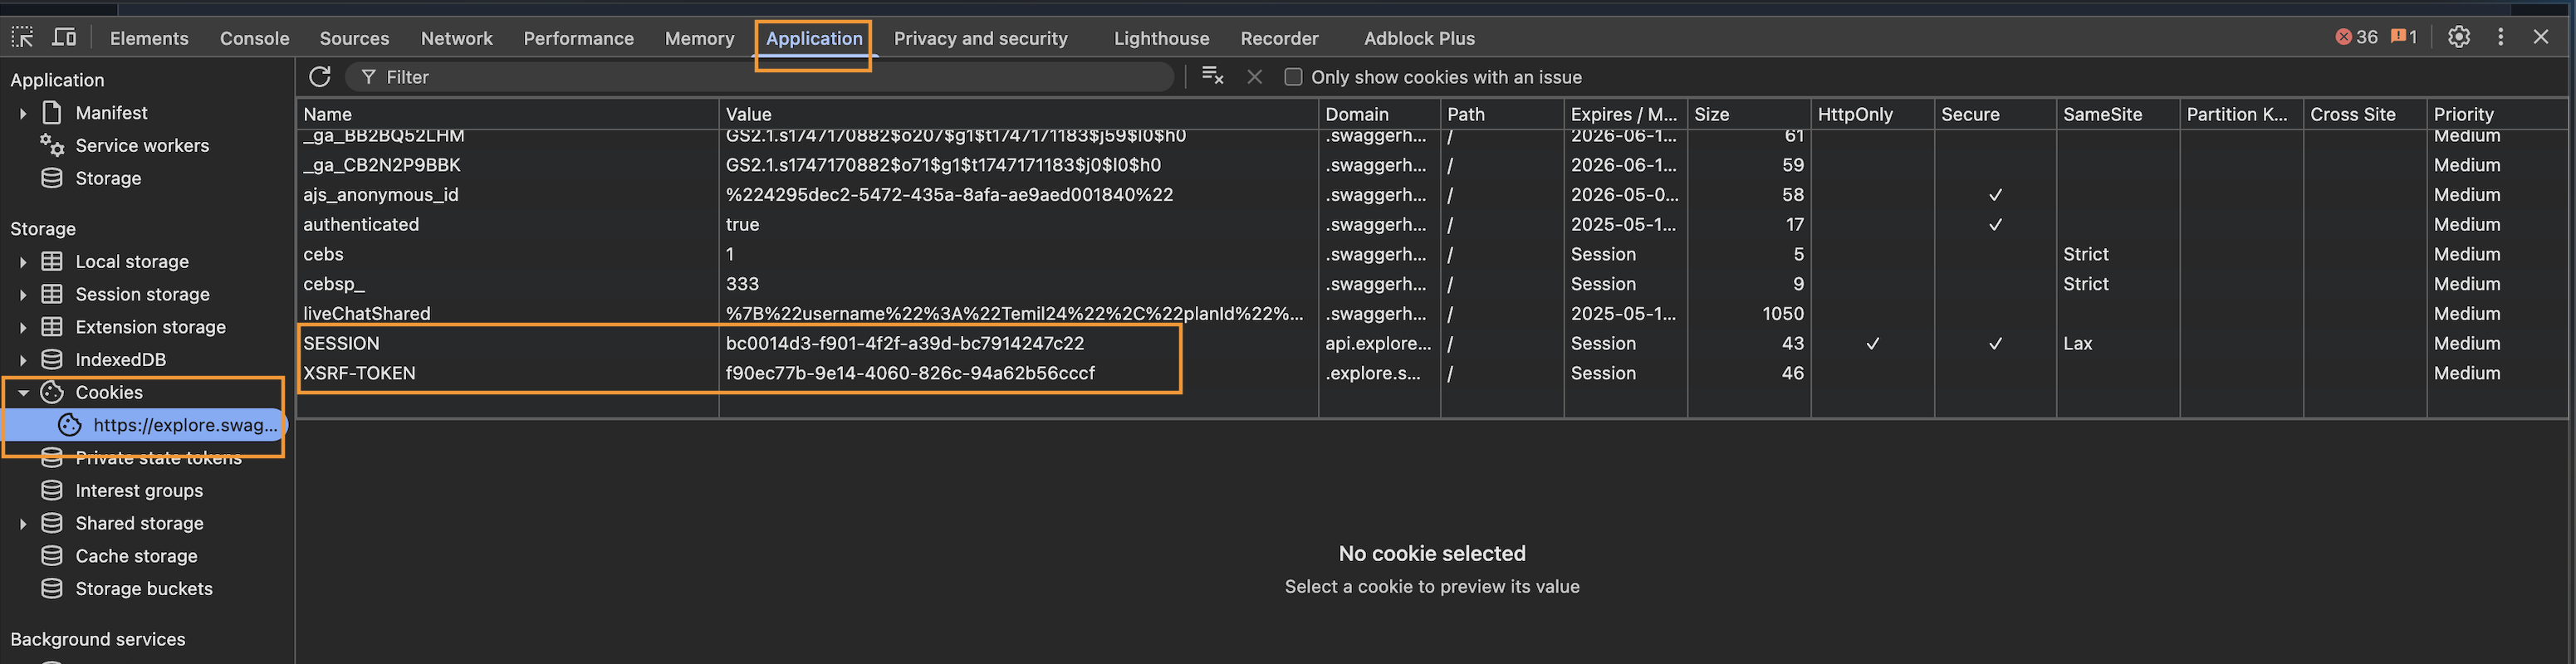Click the red error count badge
This screenshot has width=2576, height=664.
coord(2355,38)
